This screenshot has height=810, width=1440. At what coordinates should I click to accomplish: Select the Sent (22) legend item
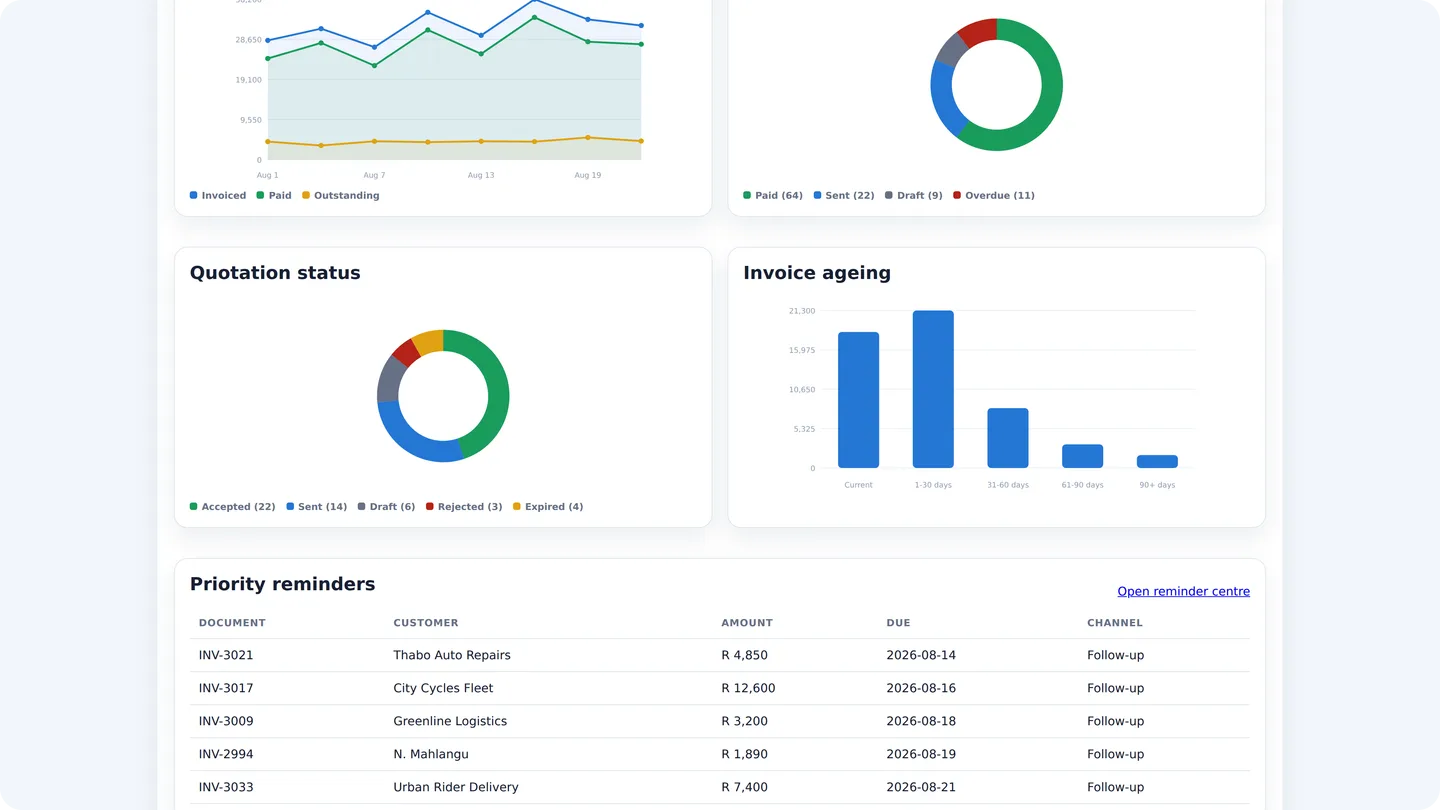click(x=844, y=196)
